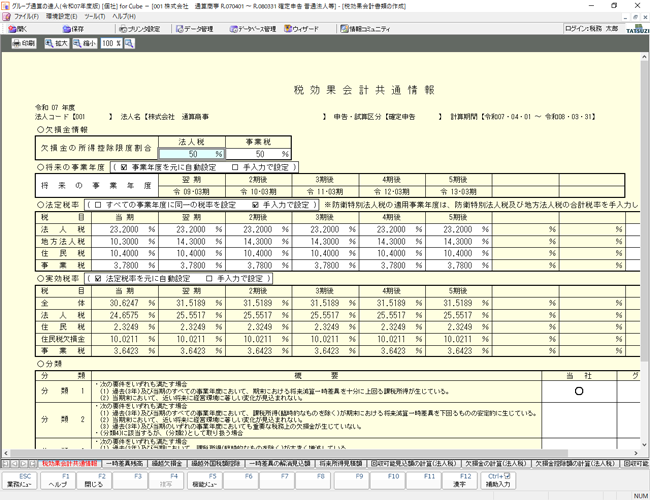Click the horizontal scrollbar left arrow
The image size is (650, 500).
[x=6, y=453]
